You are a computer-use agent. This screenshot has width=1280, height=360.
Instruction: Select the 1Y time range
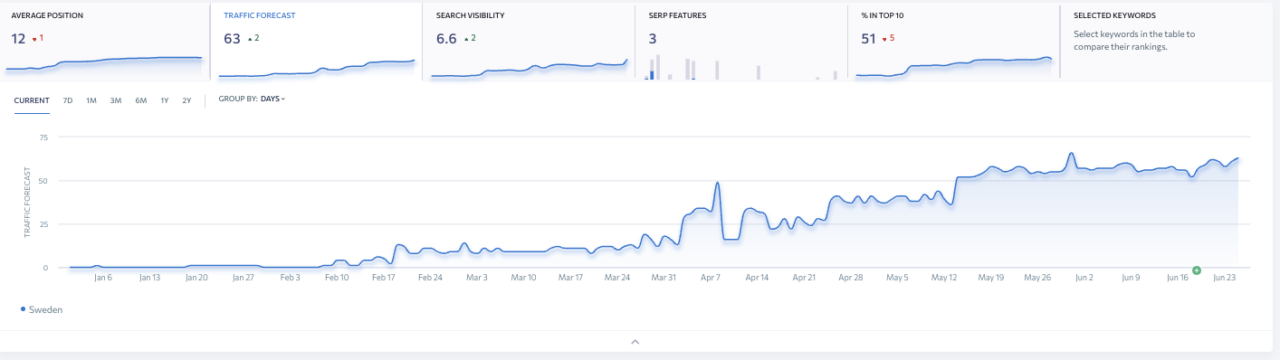coord(164,100)
